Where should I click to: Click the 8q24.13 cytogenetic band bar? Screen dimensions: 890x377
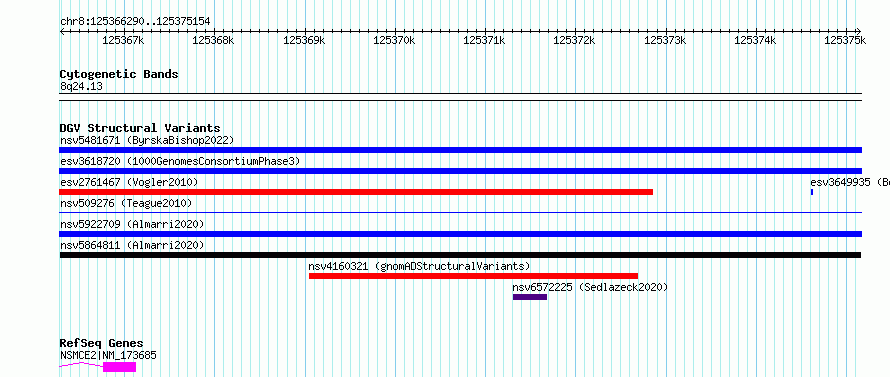pos(460,97)
